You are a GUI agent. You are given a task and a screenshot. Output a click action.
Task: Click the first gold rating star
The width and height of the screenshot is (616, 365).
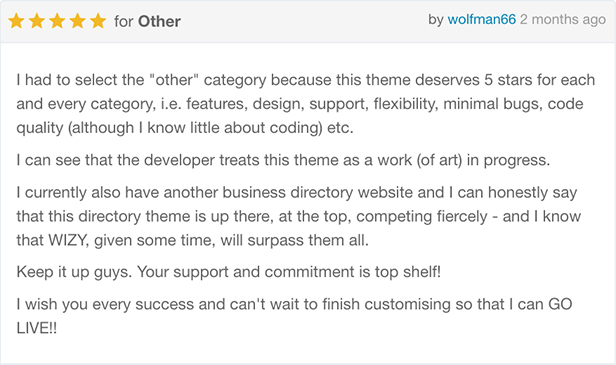pyautogui.click(x=16, y=21)
